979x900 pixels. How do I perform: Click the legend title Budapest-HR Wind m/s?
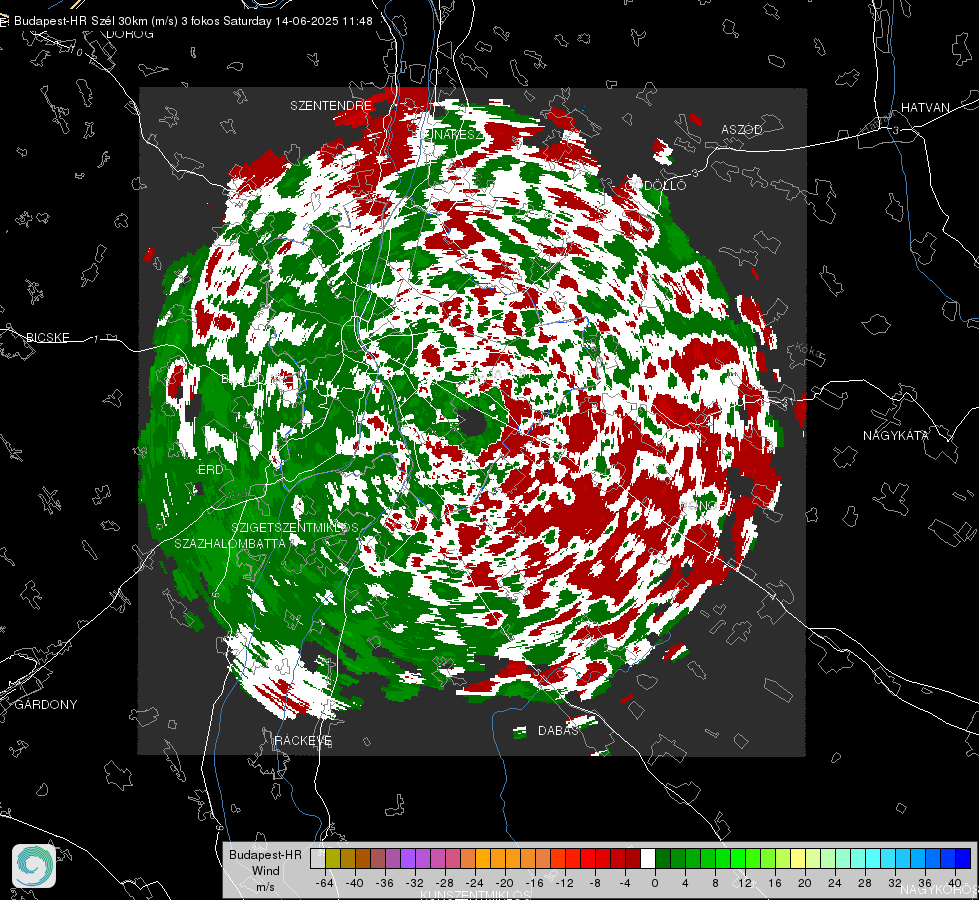265,870
